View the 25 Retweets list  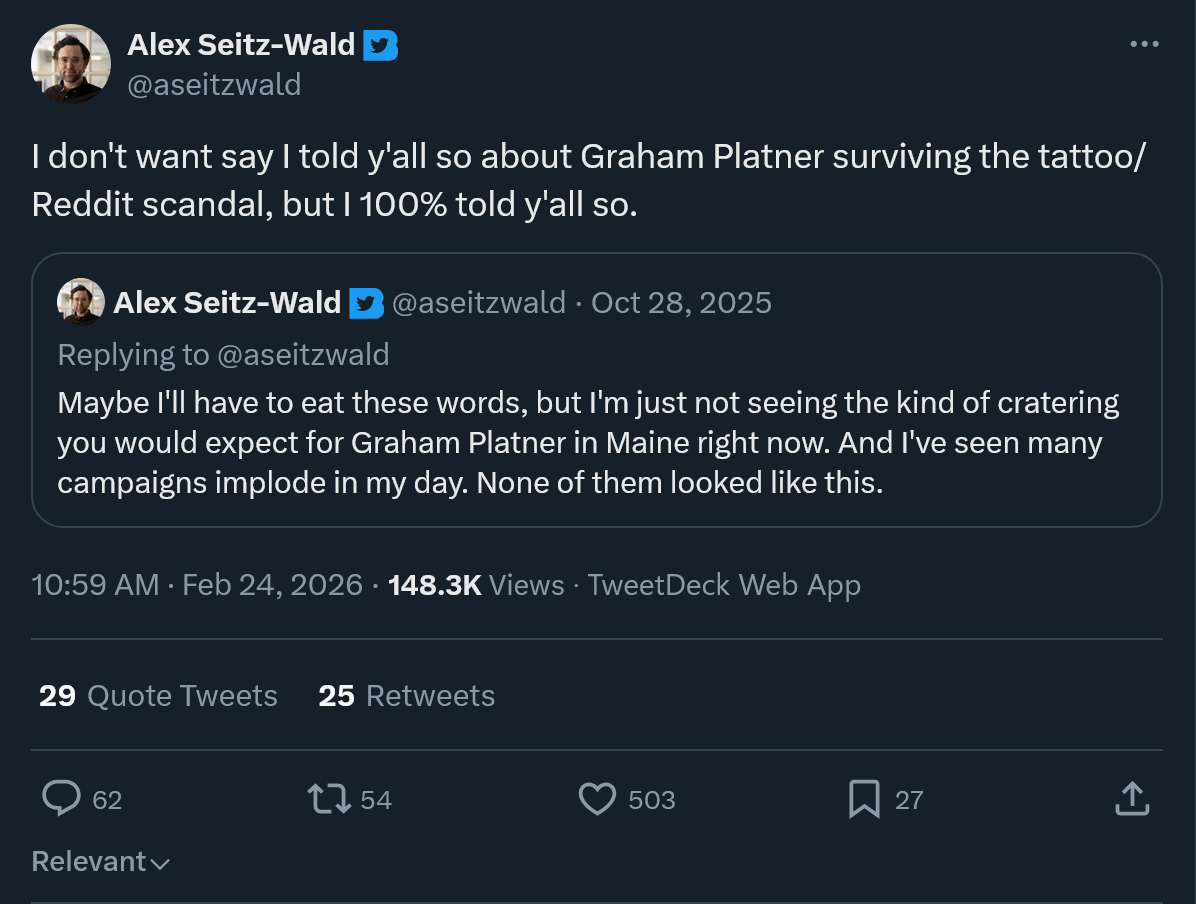(406, 696)
